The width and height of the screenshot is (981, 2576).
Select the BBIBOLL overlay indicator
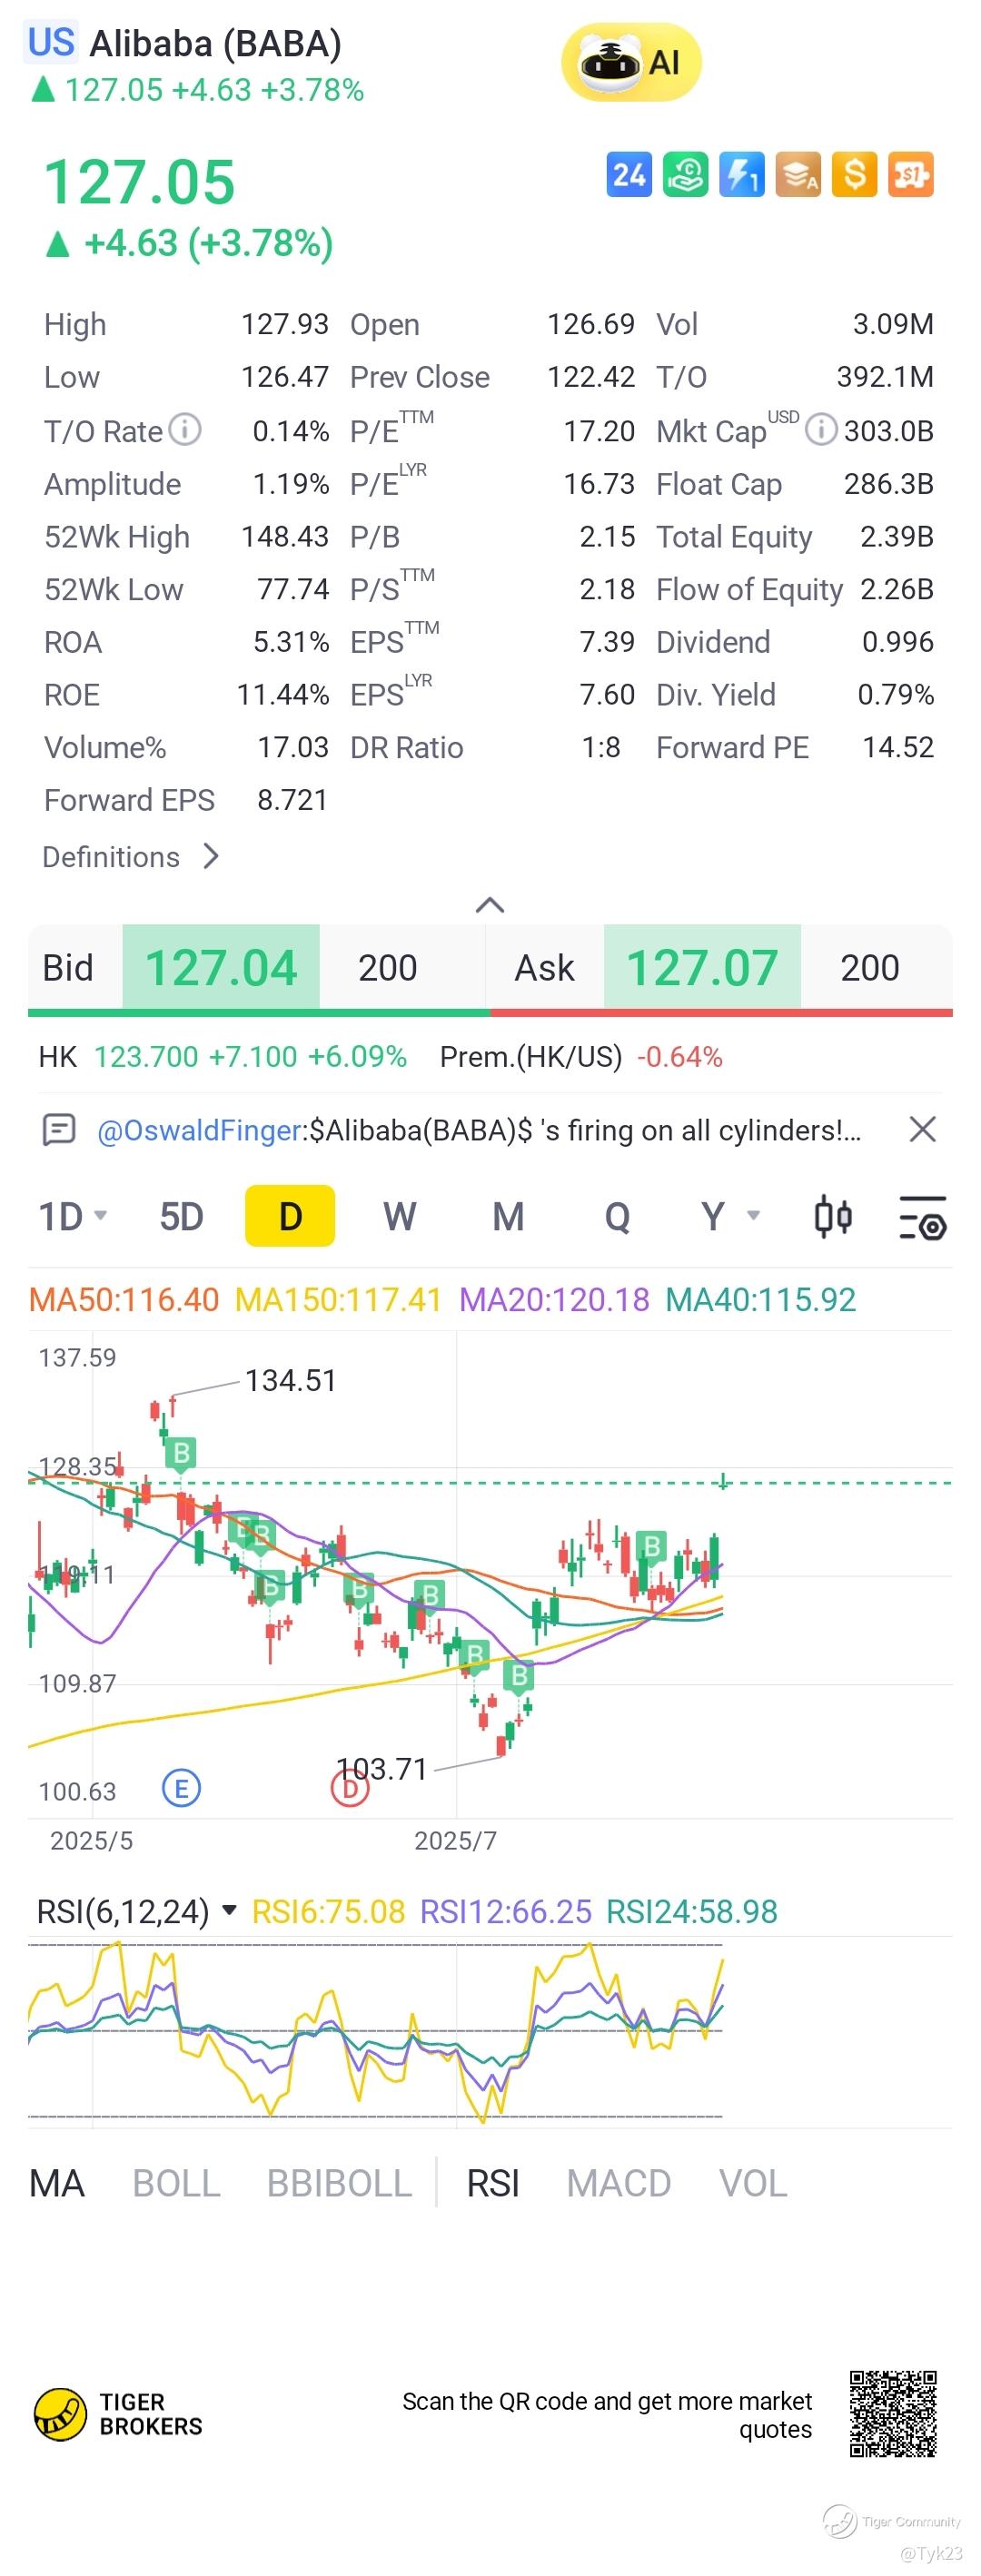tap(339, 2183)
